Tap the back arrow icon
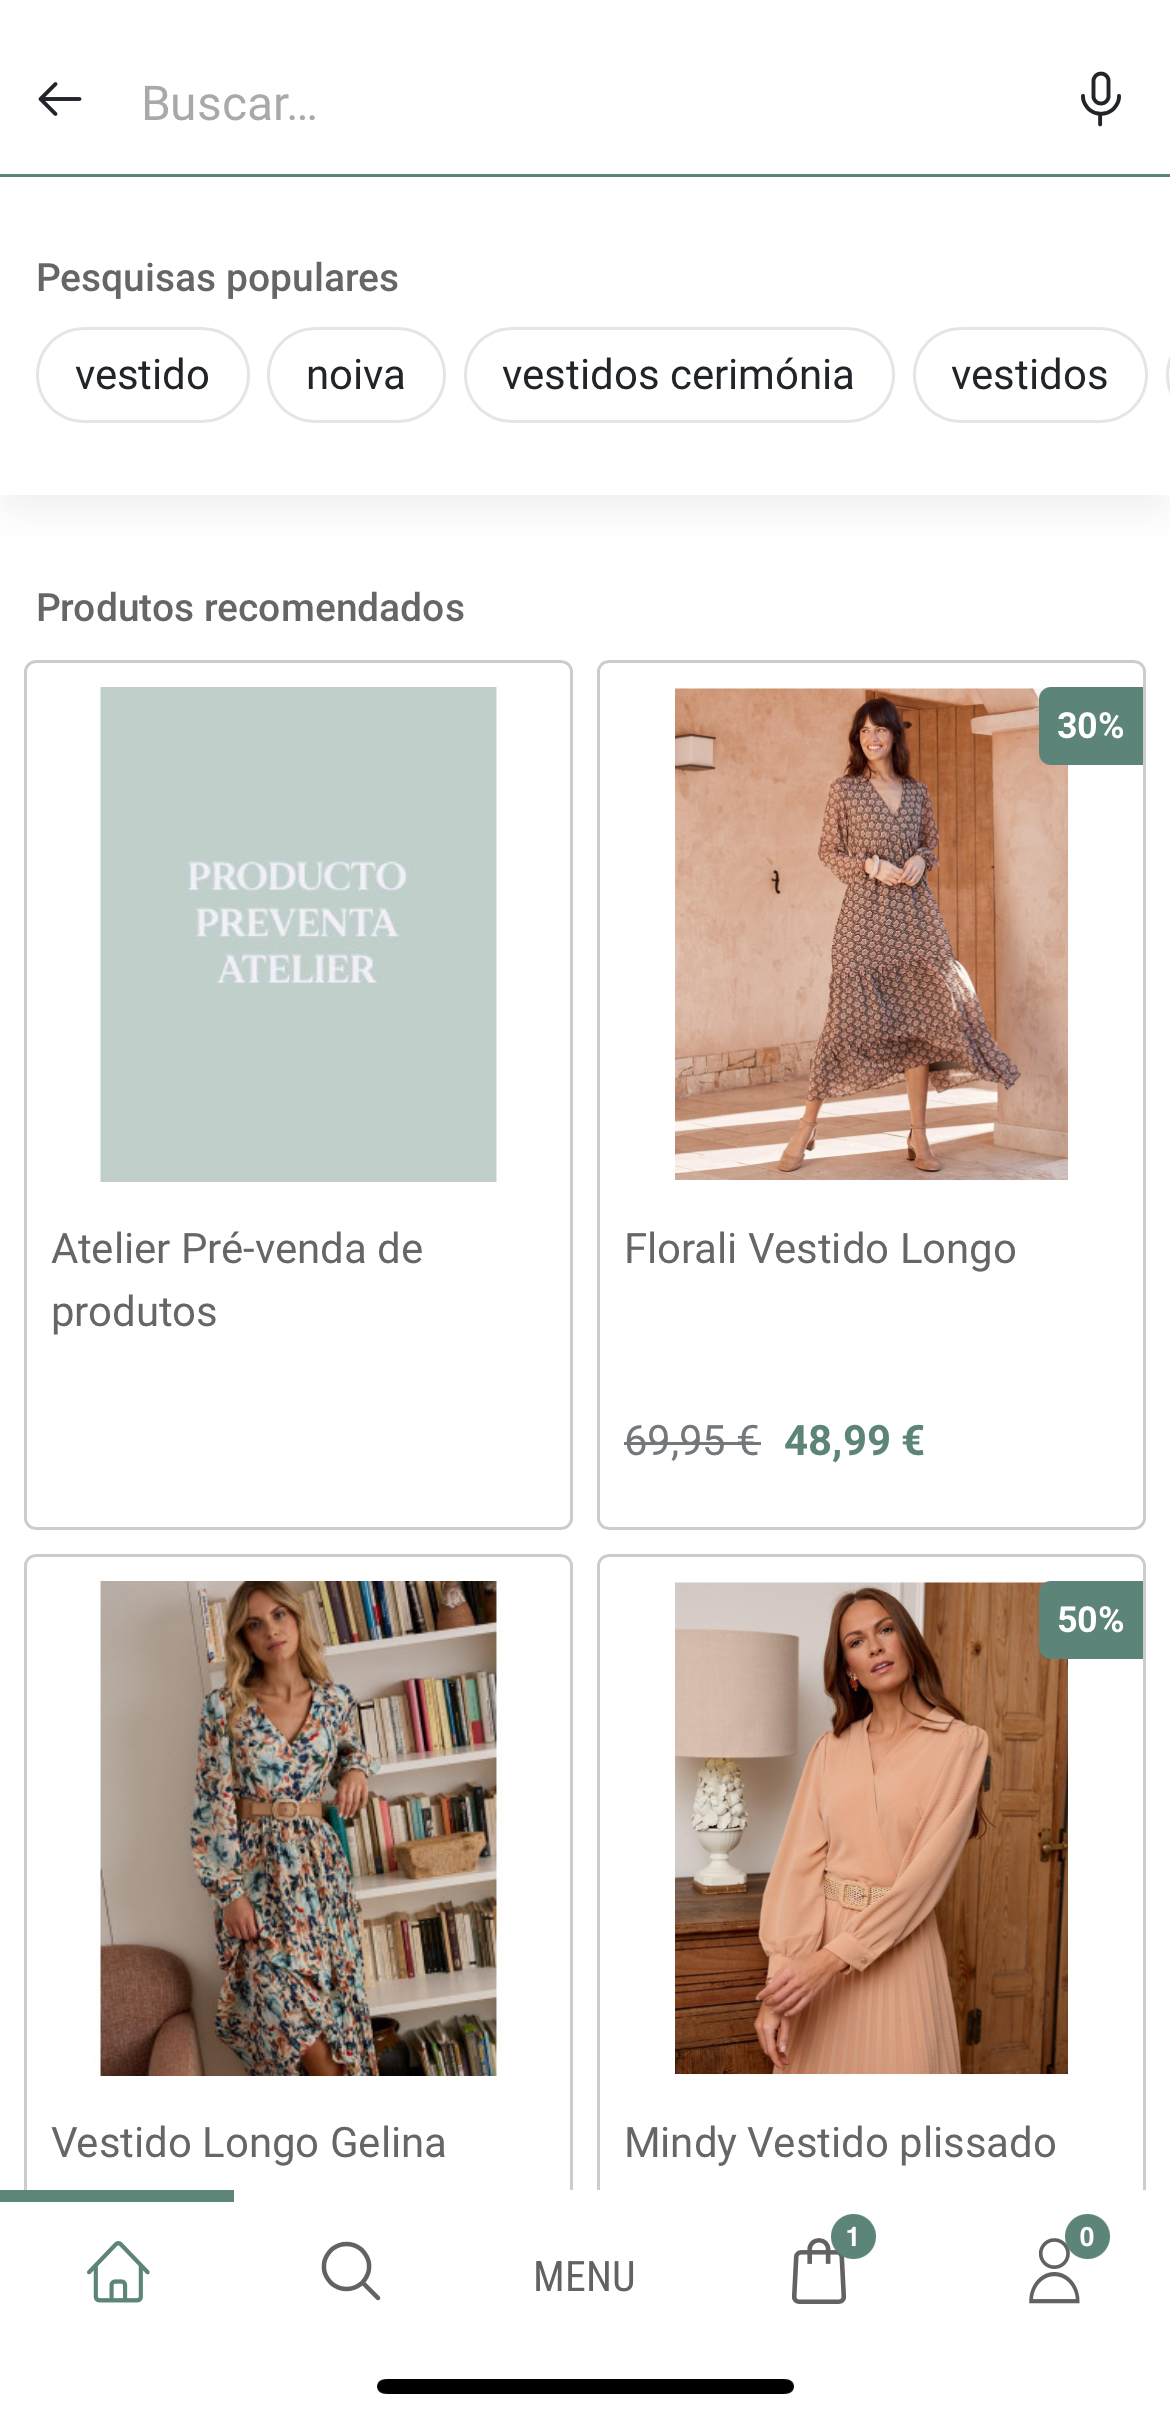Image resolution: width=1170 pixels, height=2418 pixels. click(x=60, y=99)
